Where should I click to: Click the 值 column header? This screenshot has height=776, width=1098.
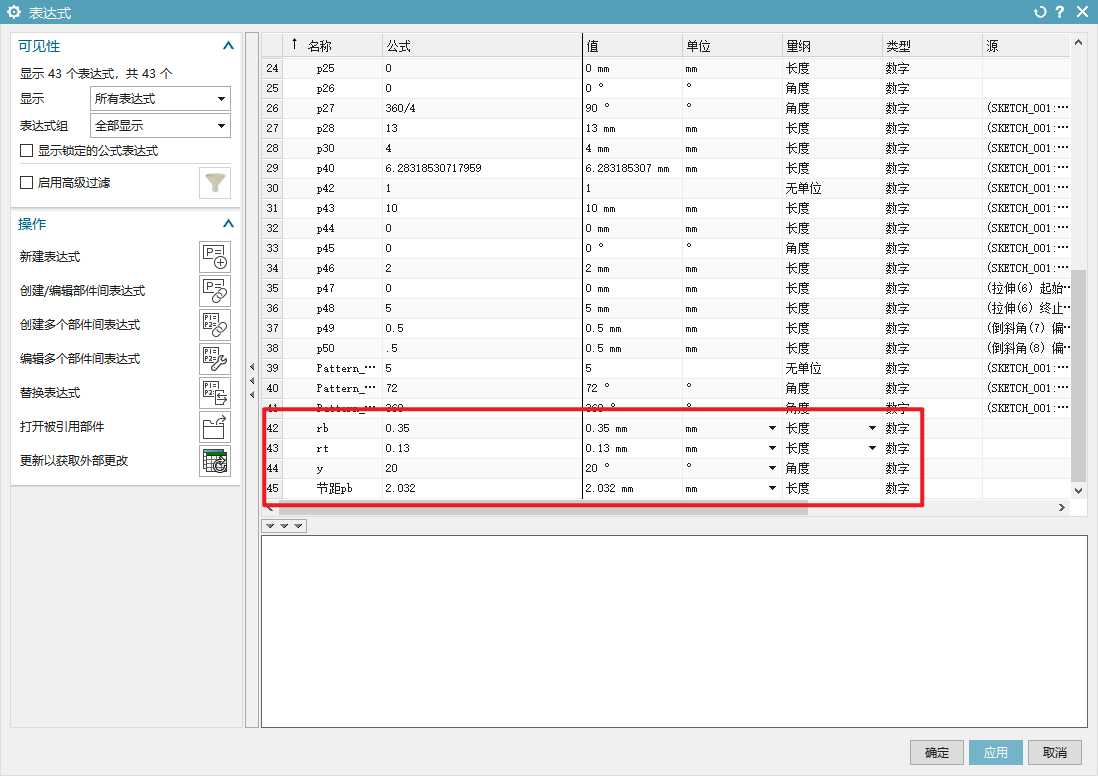(x=632, y=46)
